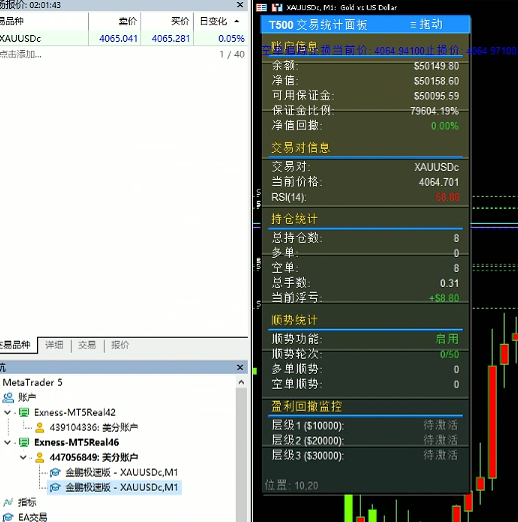This screenshot has width=518, height=522.
Task: Collapse the Exness-MT5Real46 tree node
Action: pyautogui.click(x=7, y=442)
